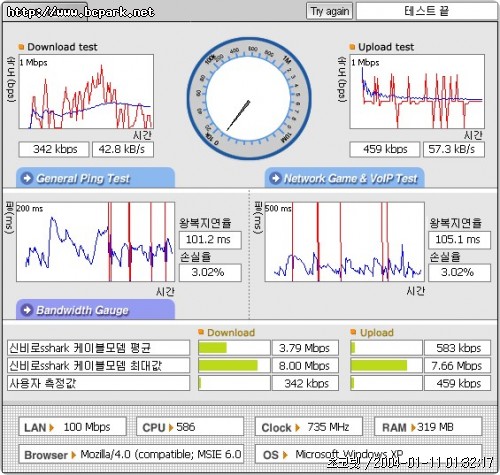This screenshot has width=500, height=475.
Task: Select the 459 kbps value in Bandwidth Gauge table
Action: 458,383
